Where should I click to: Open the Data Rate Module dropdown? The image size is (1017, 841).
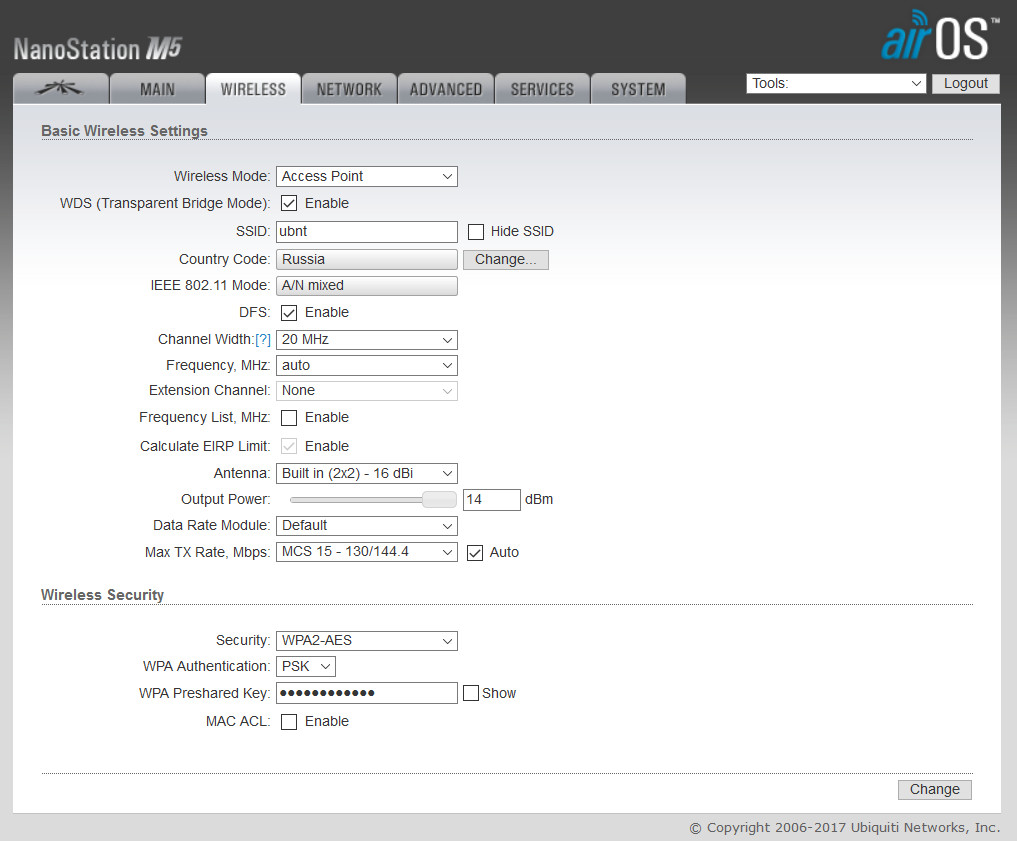[x=366, y=526]
